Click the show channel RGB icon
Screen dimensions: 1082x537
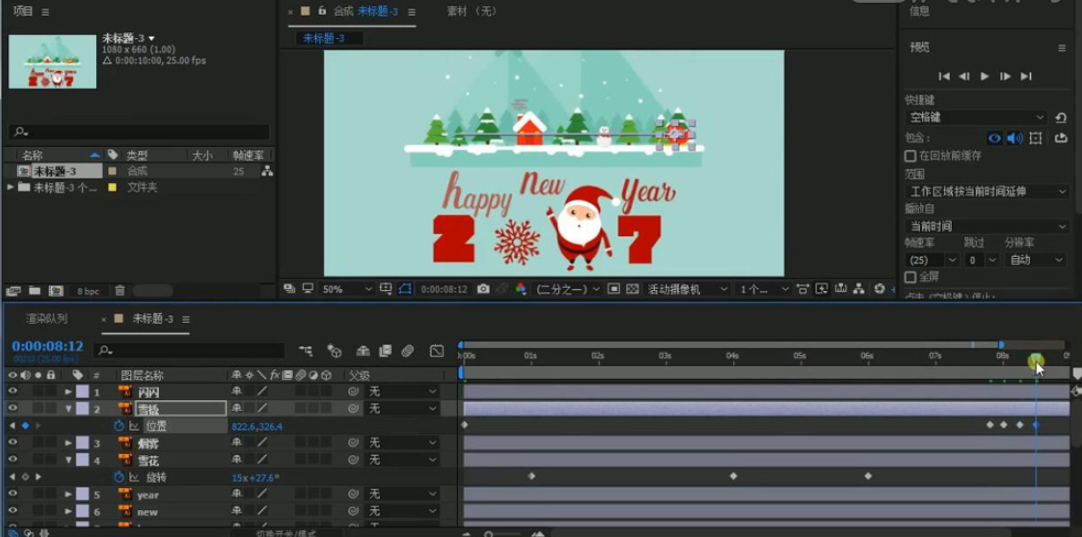point(520,289)
